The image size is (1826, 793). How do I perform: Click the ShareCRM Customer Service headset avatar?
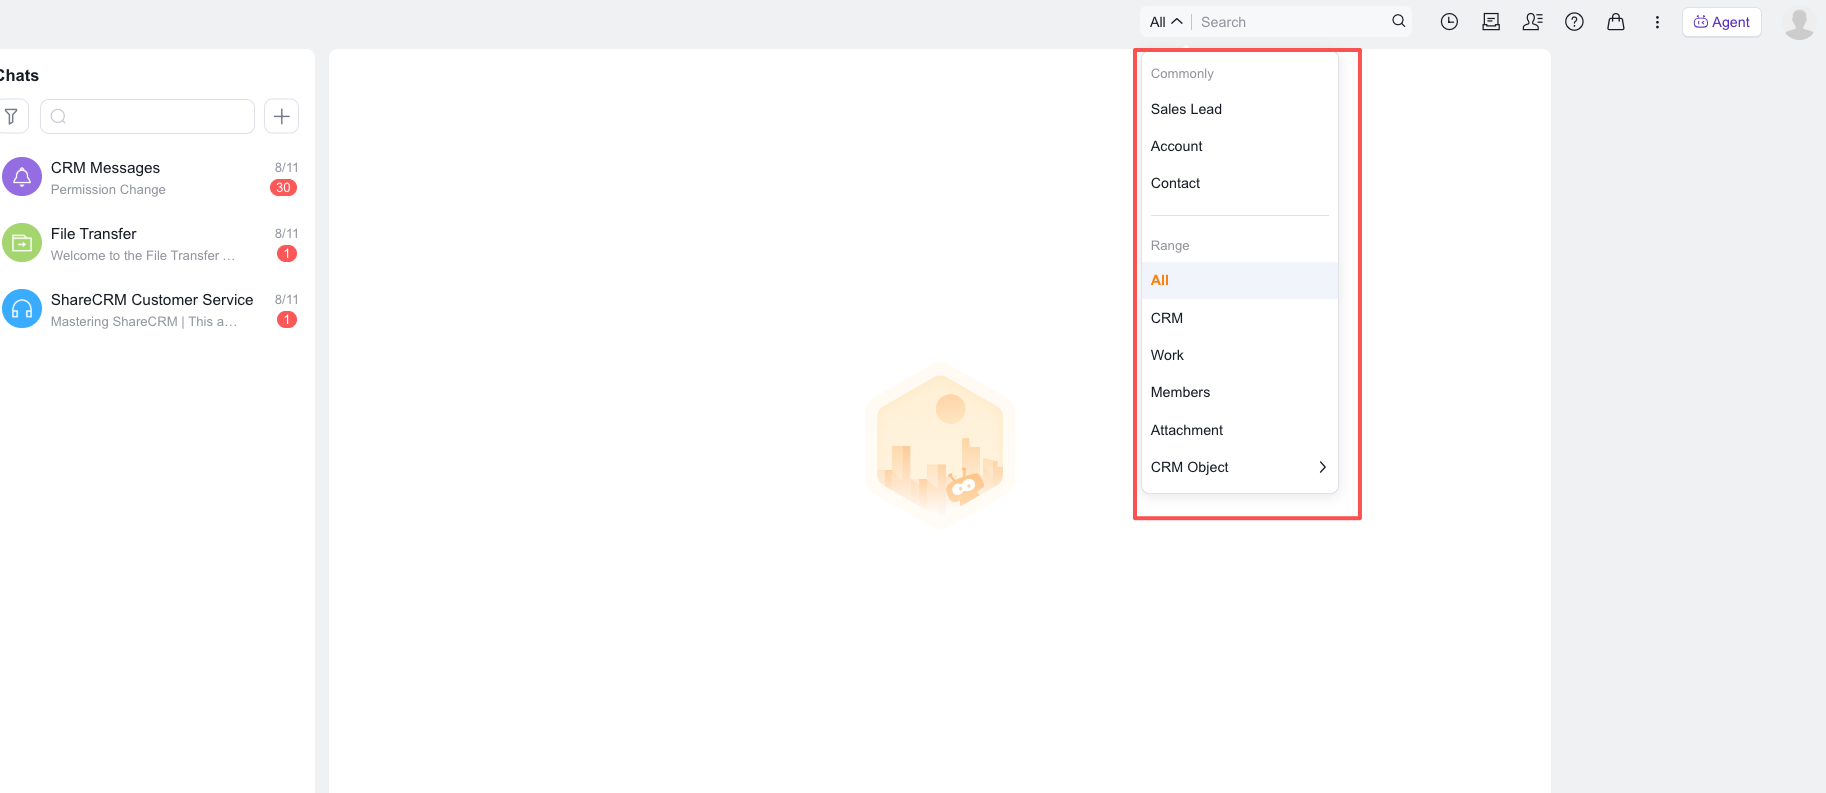coord(22,309)
